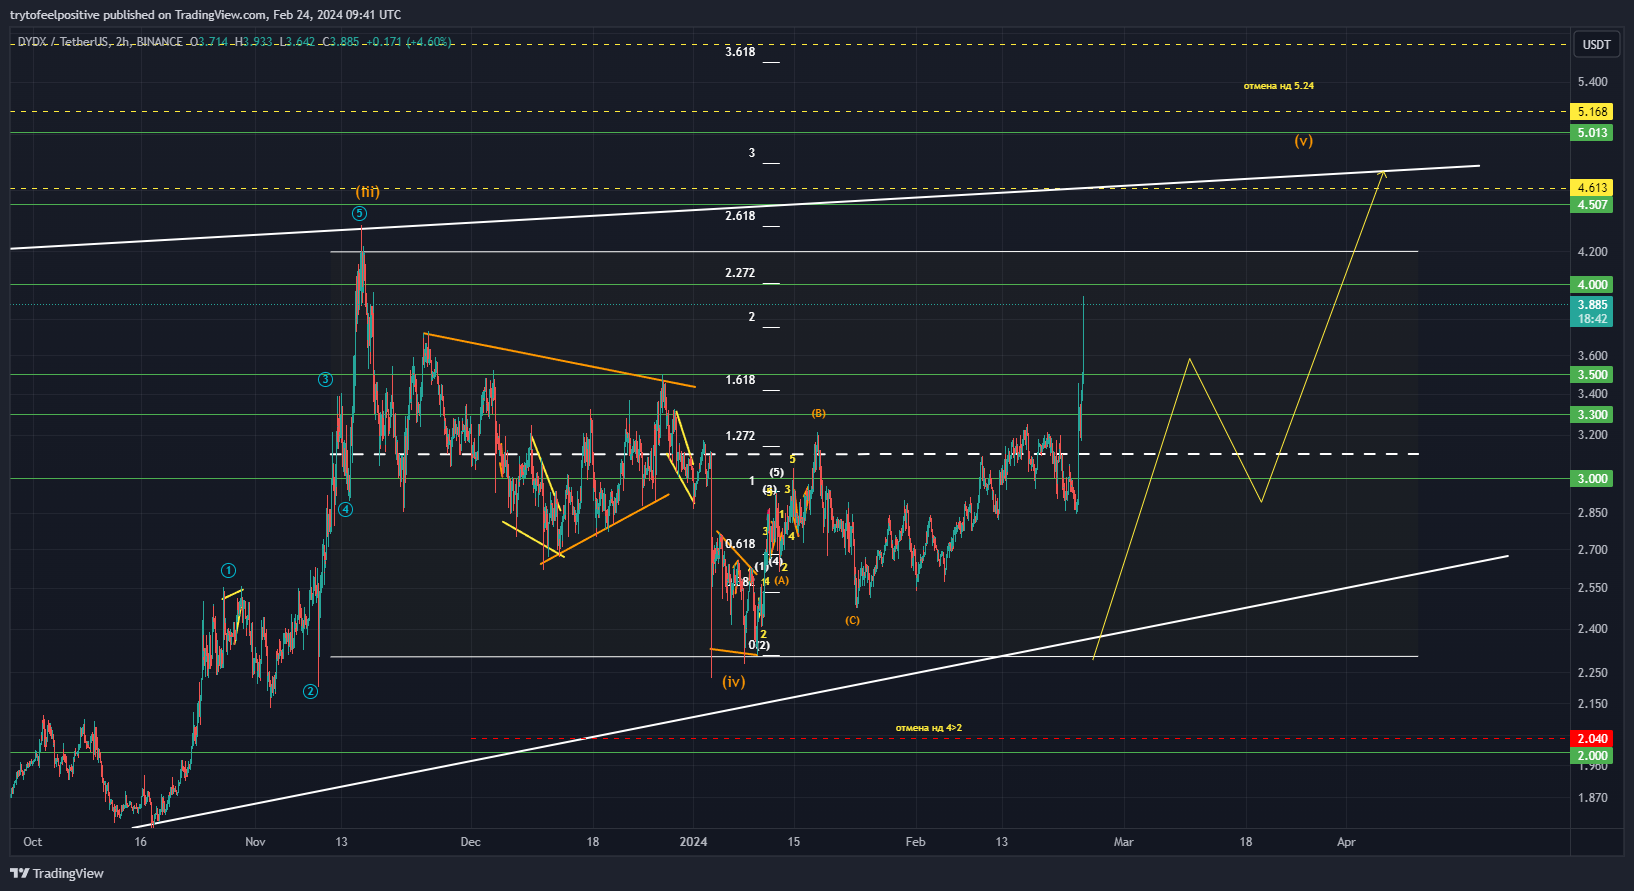Click the TradingView logo
This screenshot has width=1634, height=891.
[57, 873]
